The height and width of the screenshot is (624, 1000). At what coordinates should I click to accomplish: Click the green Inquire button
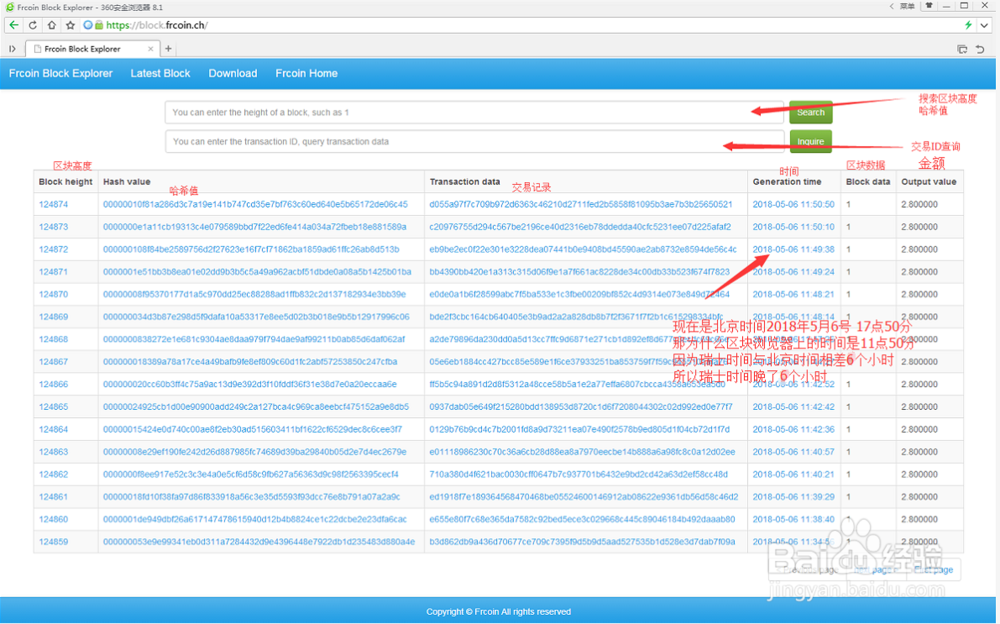(x=811, y=142)
